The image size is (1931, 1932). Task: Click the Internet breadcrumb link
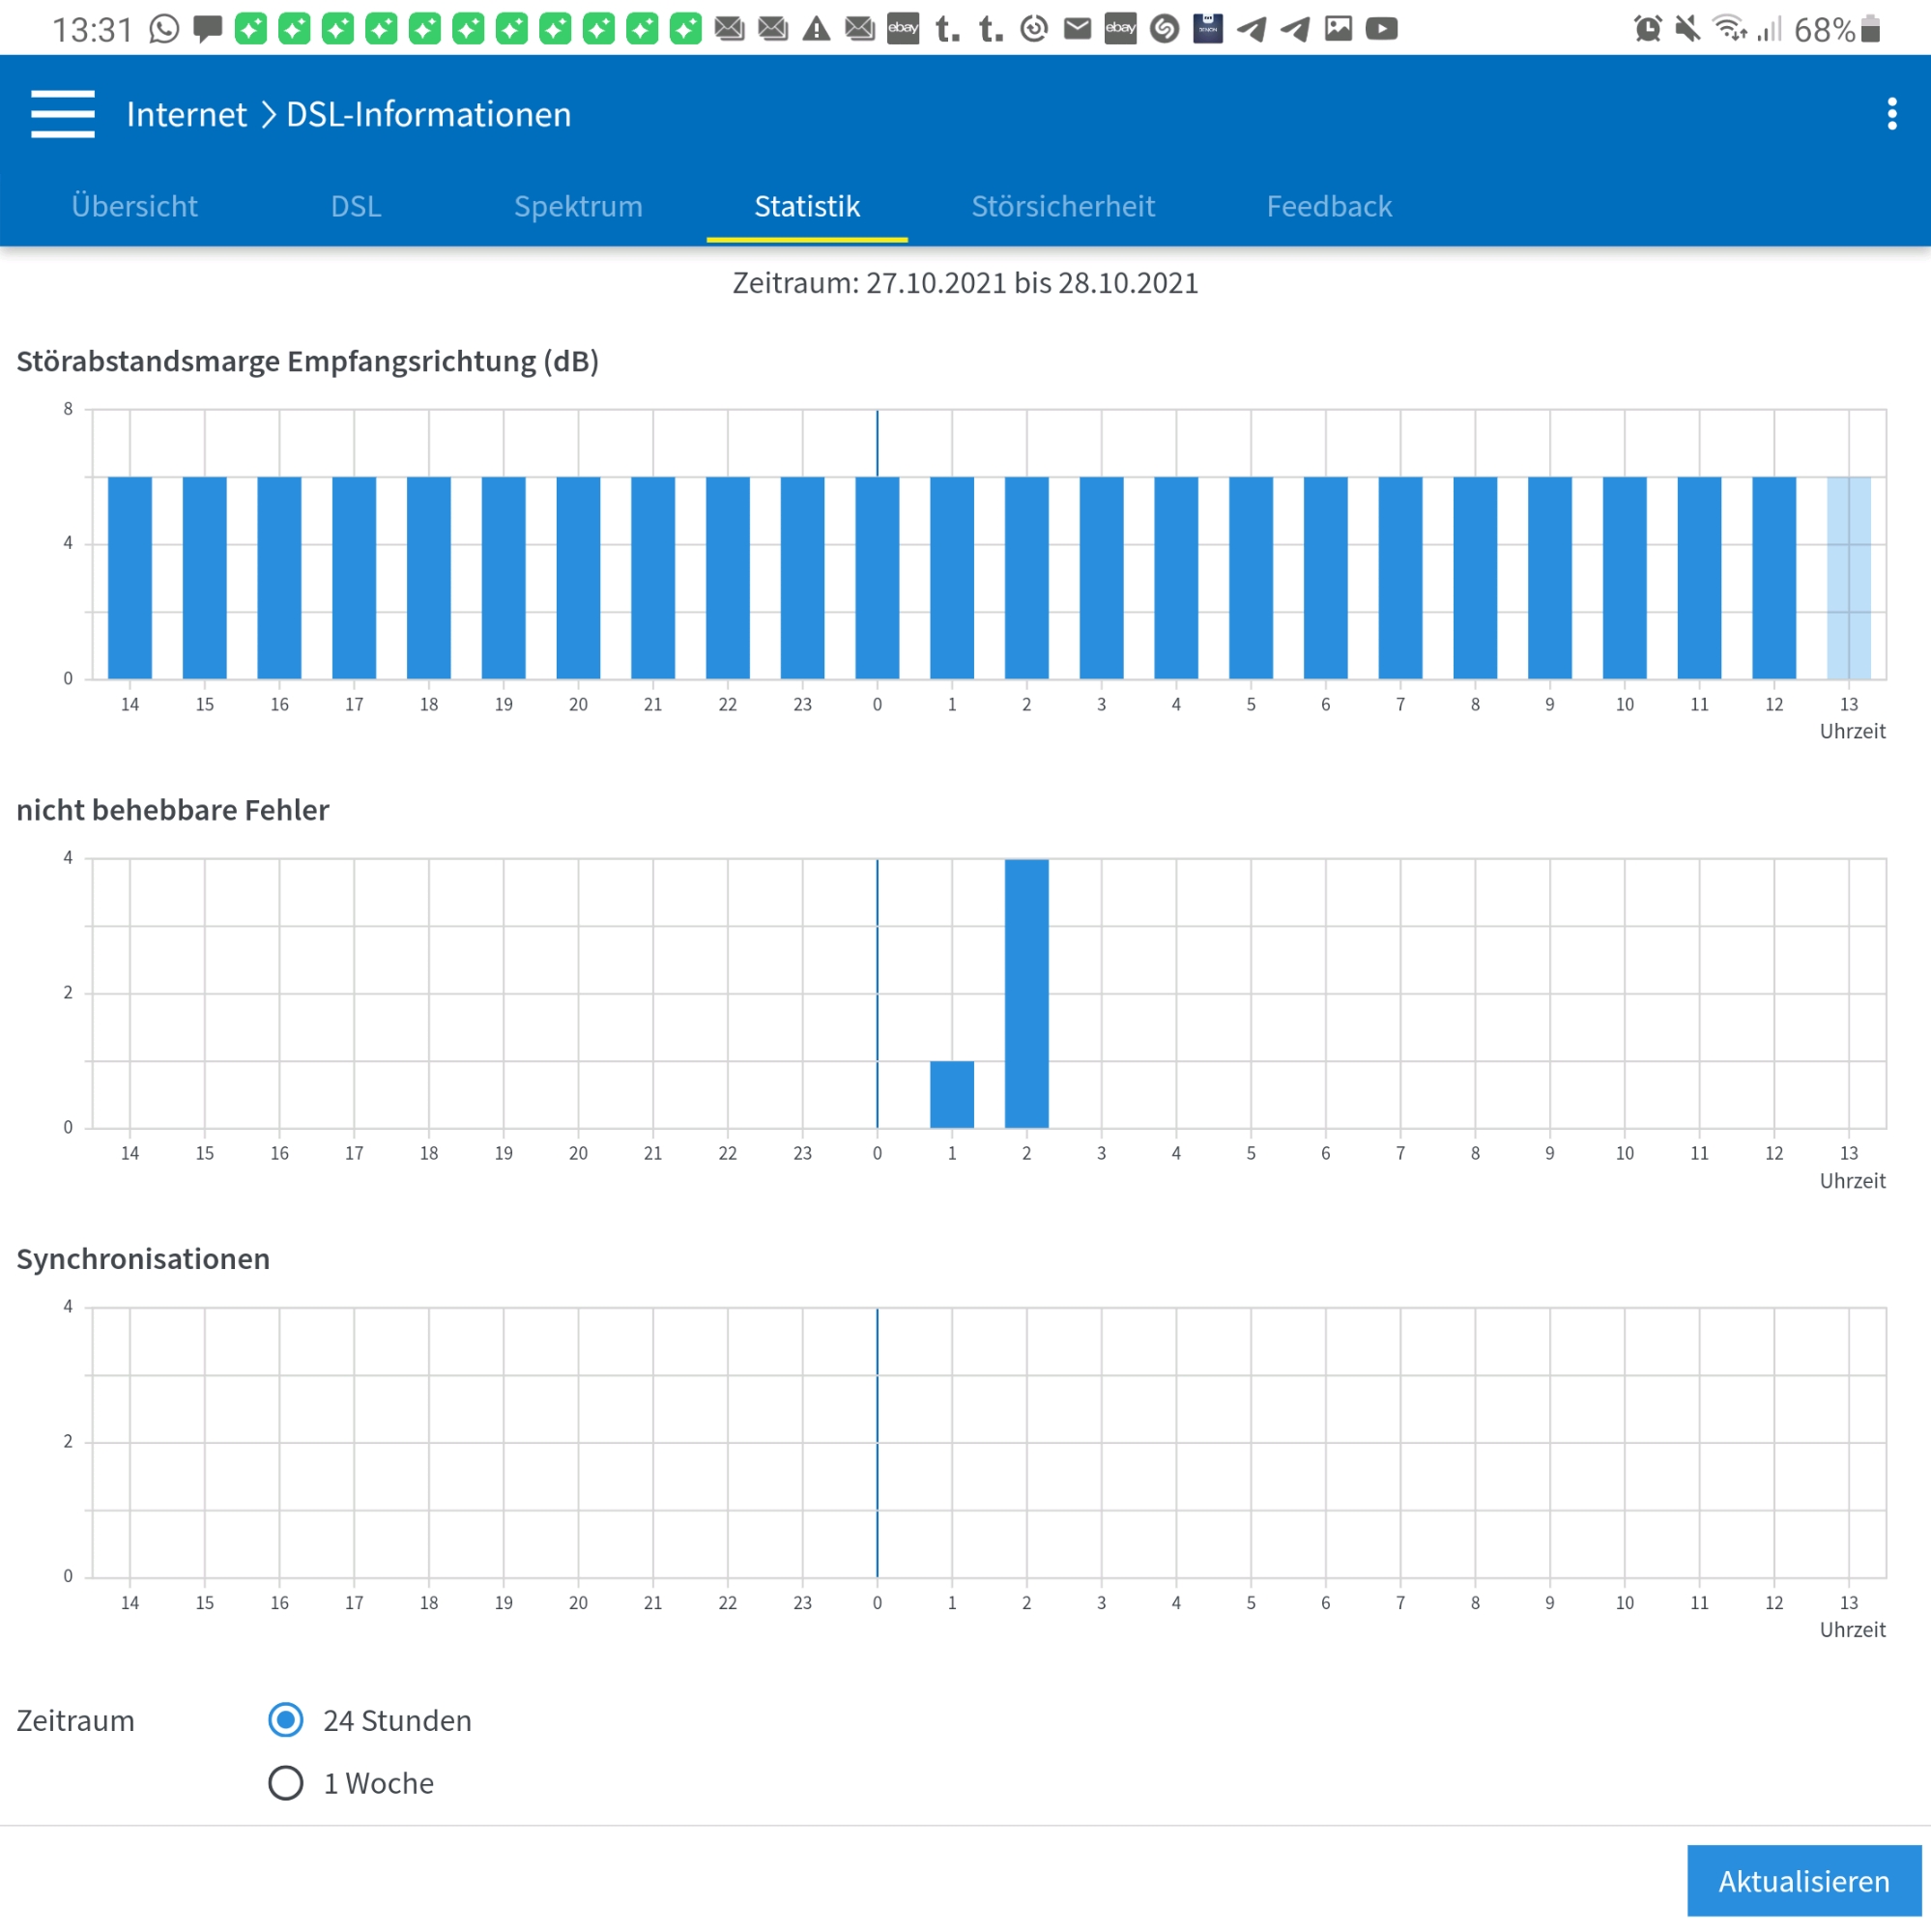click(x=186, y=114)
